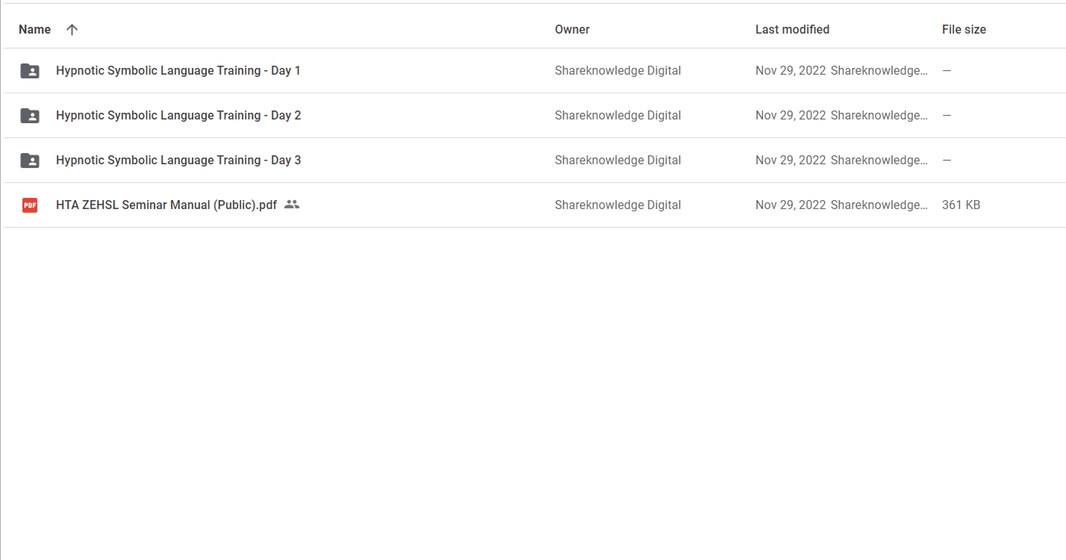Click the owner name in the PDF row
The height and width of the screenshot is (560, 1066).
(x=617, y=205)
